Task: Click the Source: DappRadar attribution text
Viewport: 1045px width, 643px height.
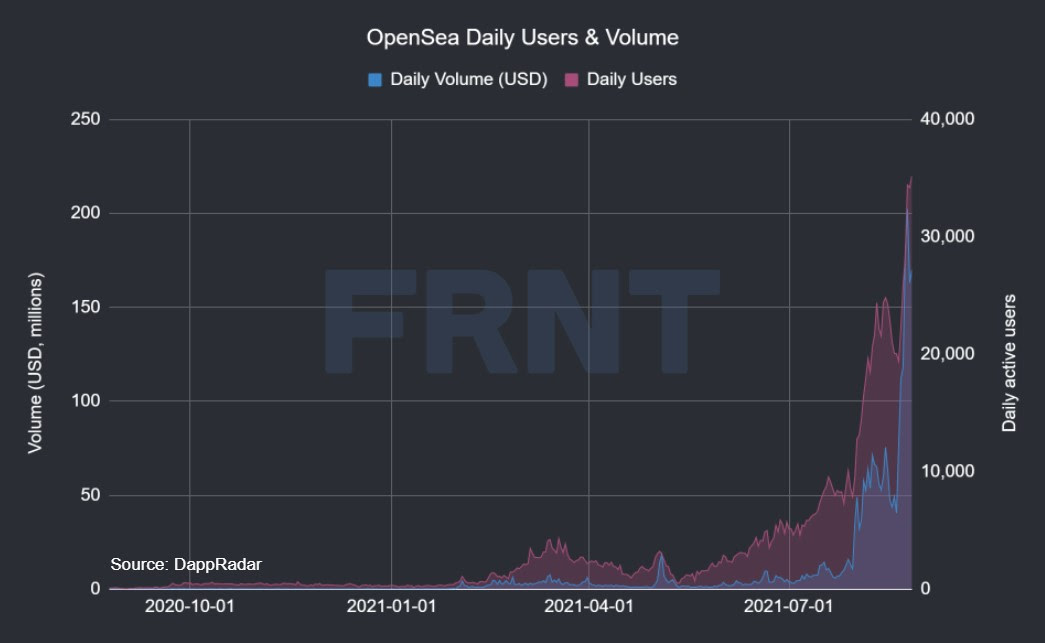Action: 186,565
